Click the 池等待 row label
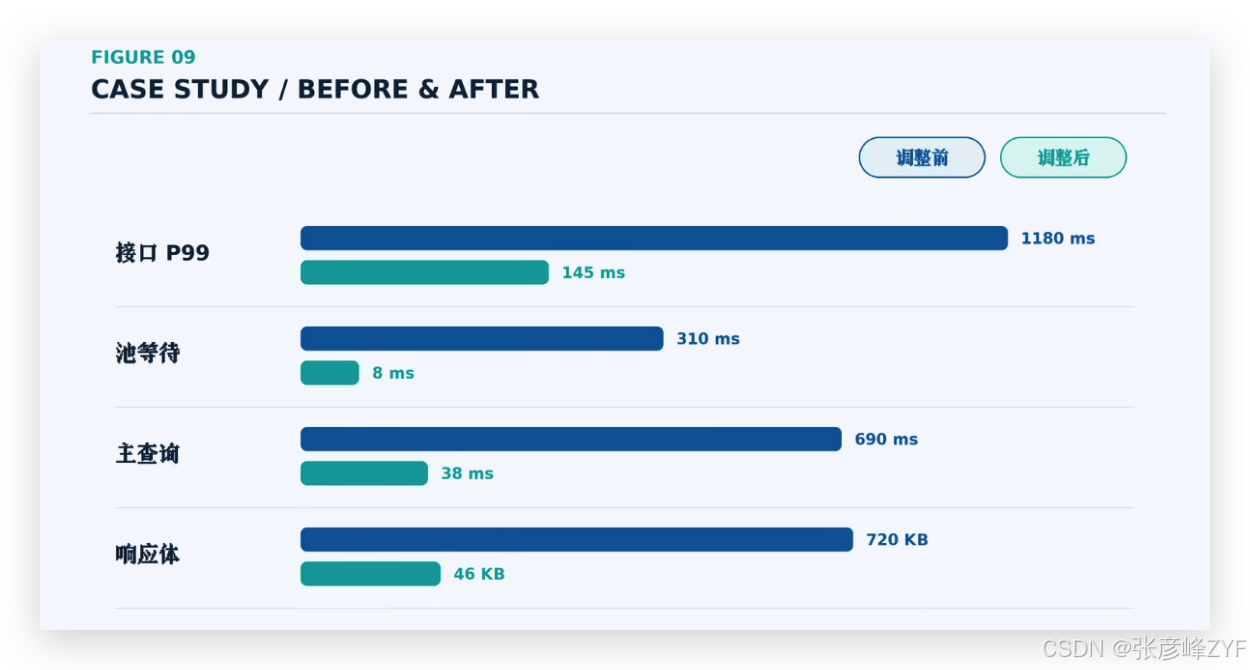Screen dimensions: 1250x670 pos(148,353)
